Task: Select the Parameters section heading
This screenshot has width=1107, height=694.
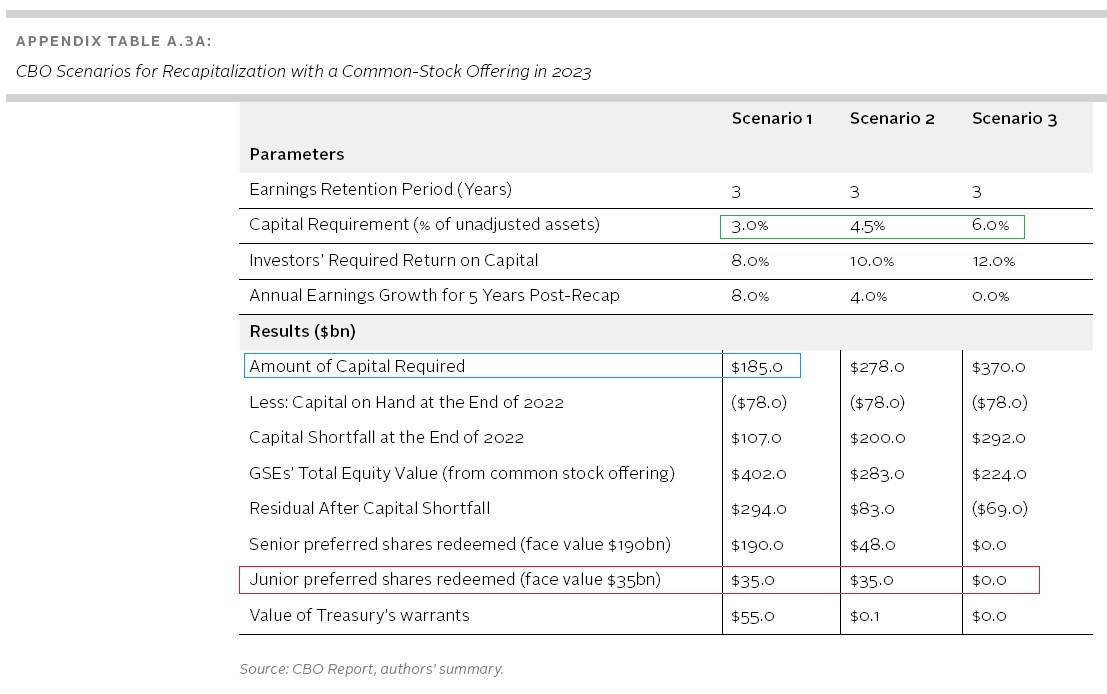Action: (296, 154)
